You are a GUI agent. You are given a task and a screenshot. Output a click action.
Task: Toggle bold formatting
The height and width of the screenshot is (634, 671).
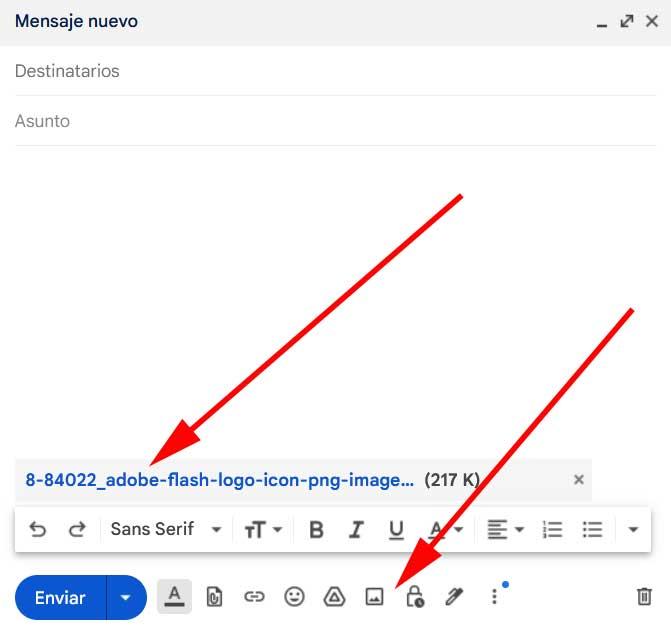(x=316, y=530)
